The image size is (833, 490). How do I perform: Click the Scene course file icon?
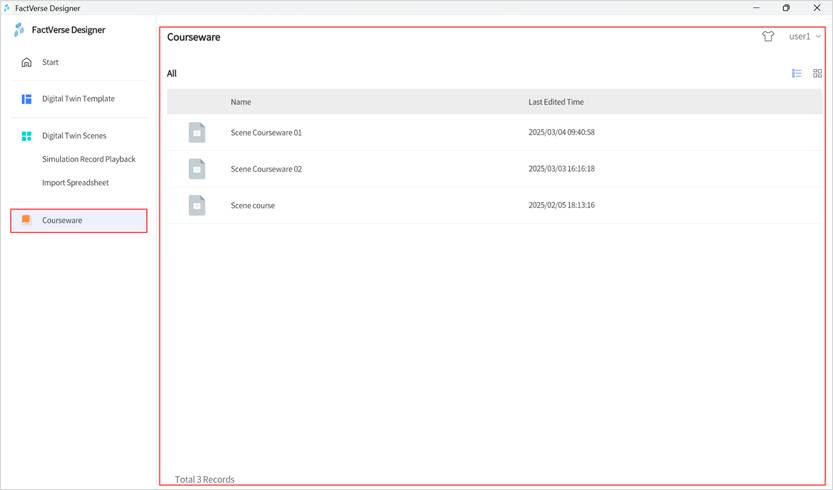(x=197, y=205)
